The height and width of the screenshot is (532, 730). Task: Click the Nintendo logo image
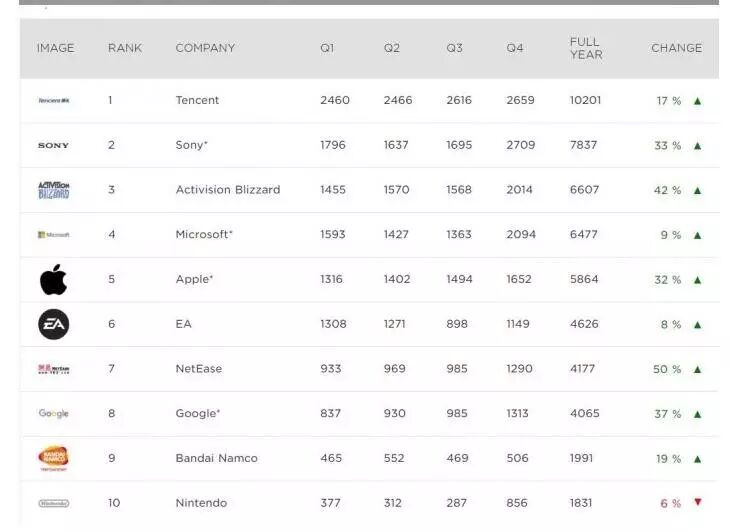tap(54, 503)
